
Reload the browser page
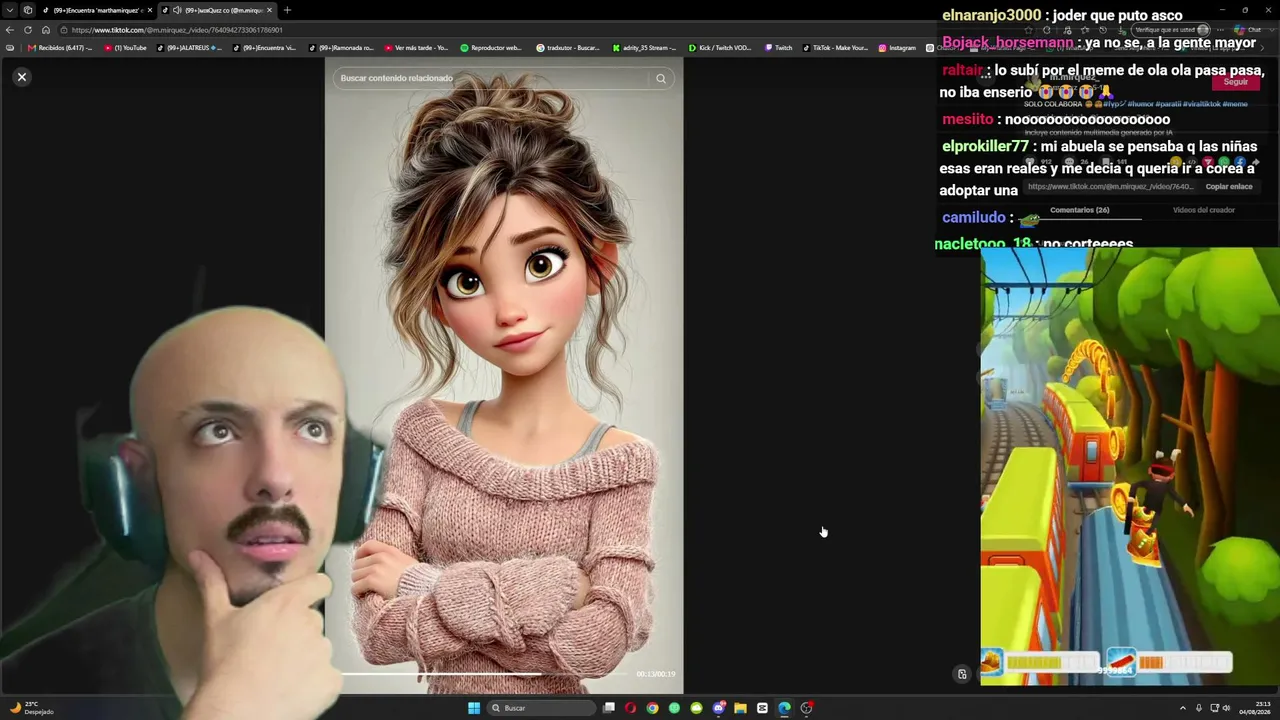click(x=28, y=30)
